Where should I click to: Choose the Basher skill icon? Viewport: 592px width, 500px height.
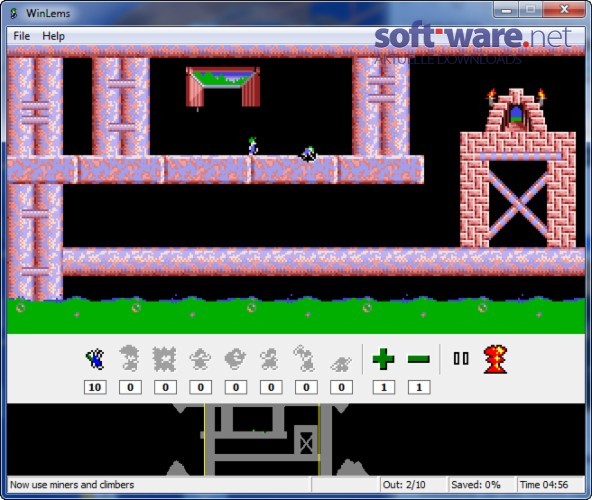point(270,359)
